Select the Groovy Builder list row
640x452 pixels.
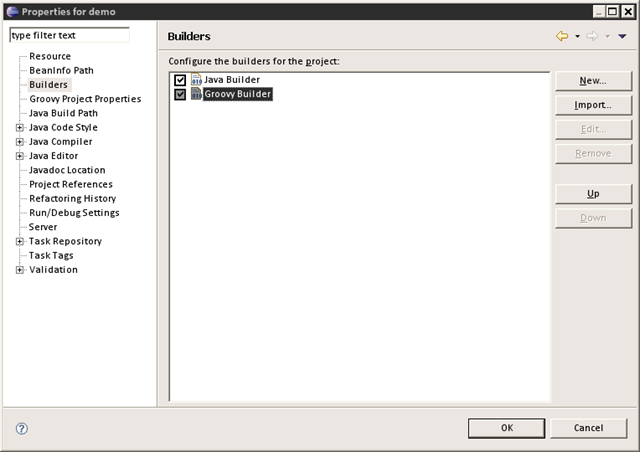tap(237, 94)
